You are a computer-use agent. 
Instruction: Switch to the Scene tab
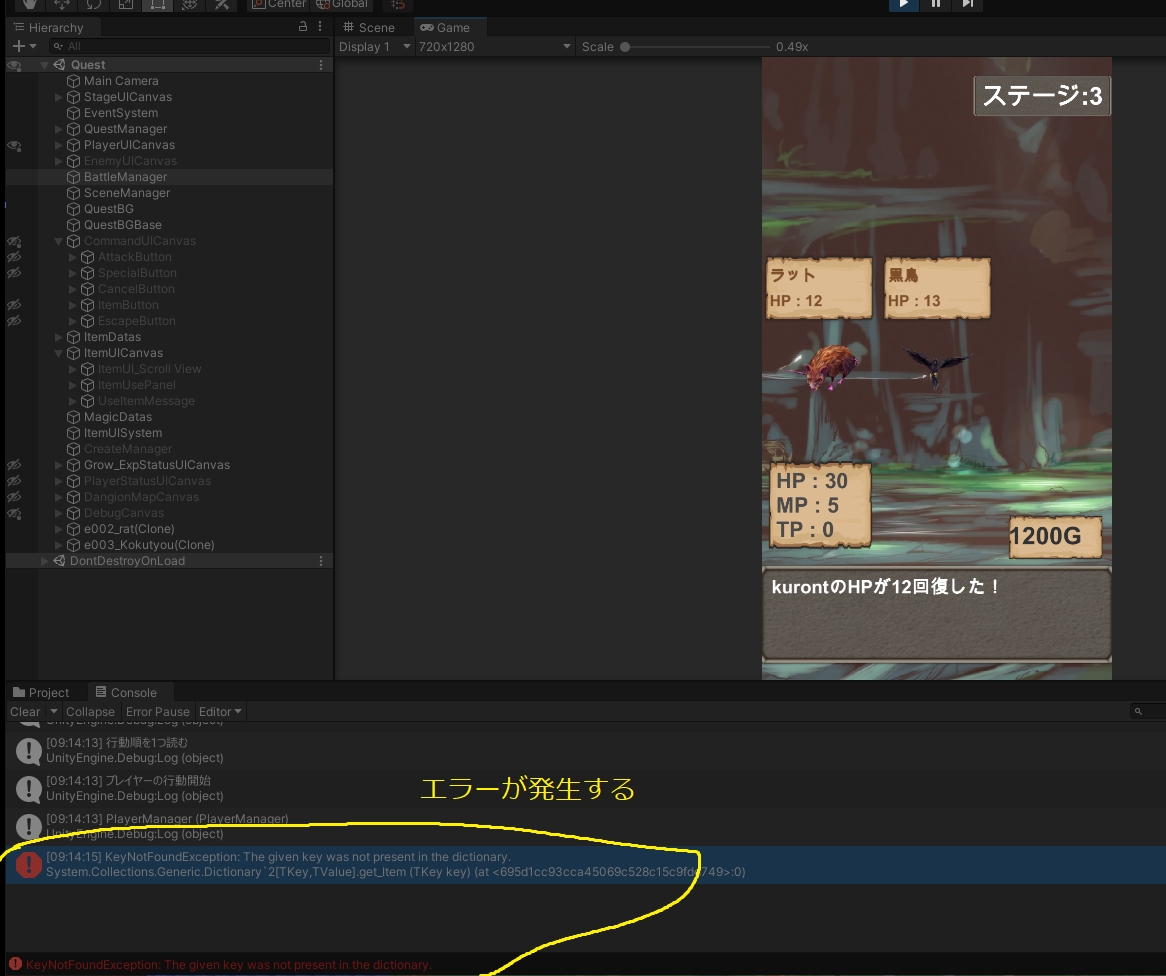369,28
